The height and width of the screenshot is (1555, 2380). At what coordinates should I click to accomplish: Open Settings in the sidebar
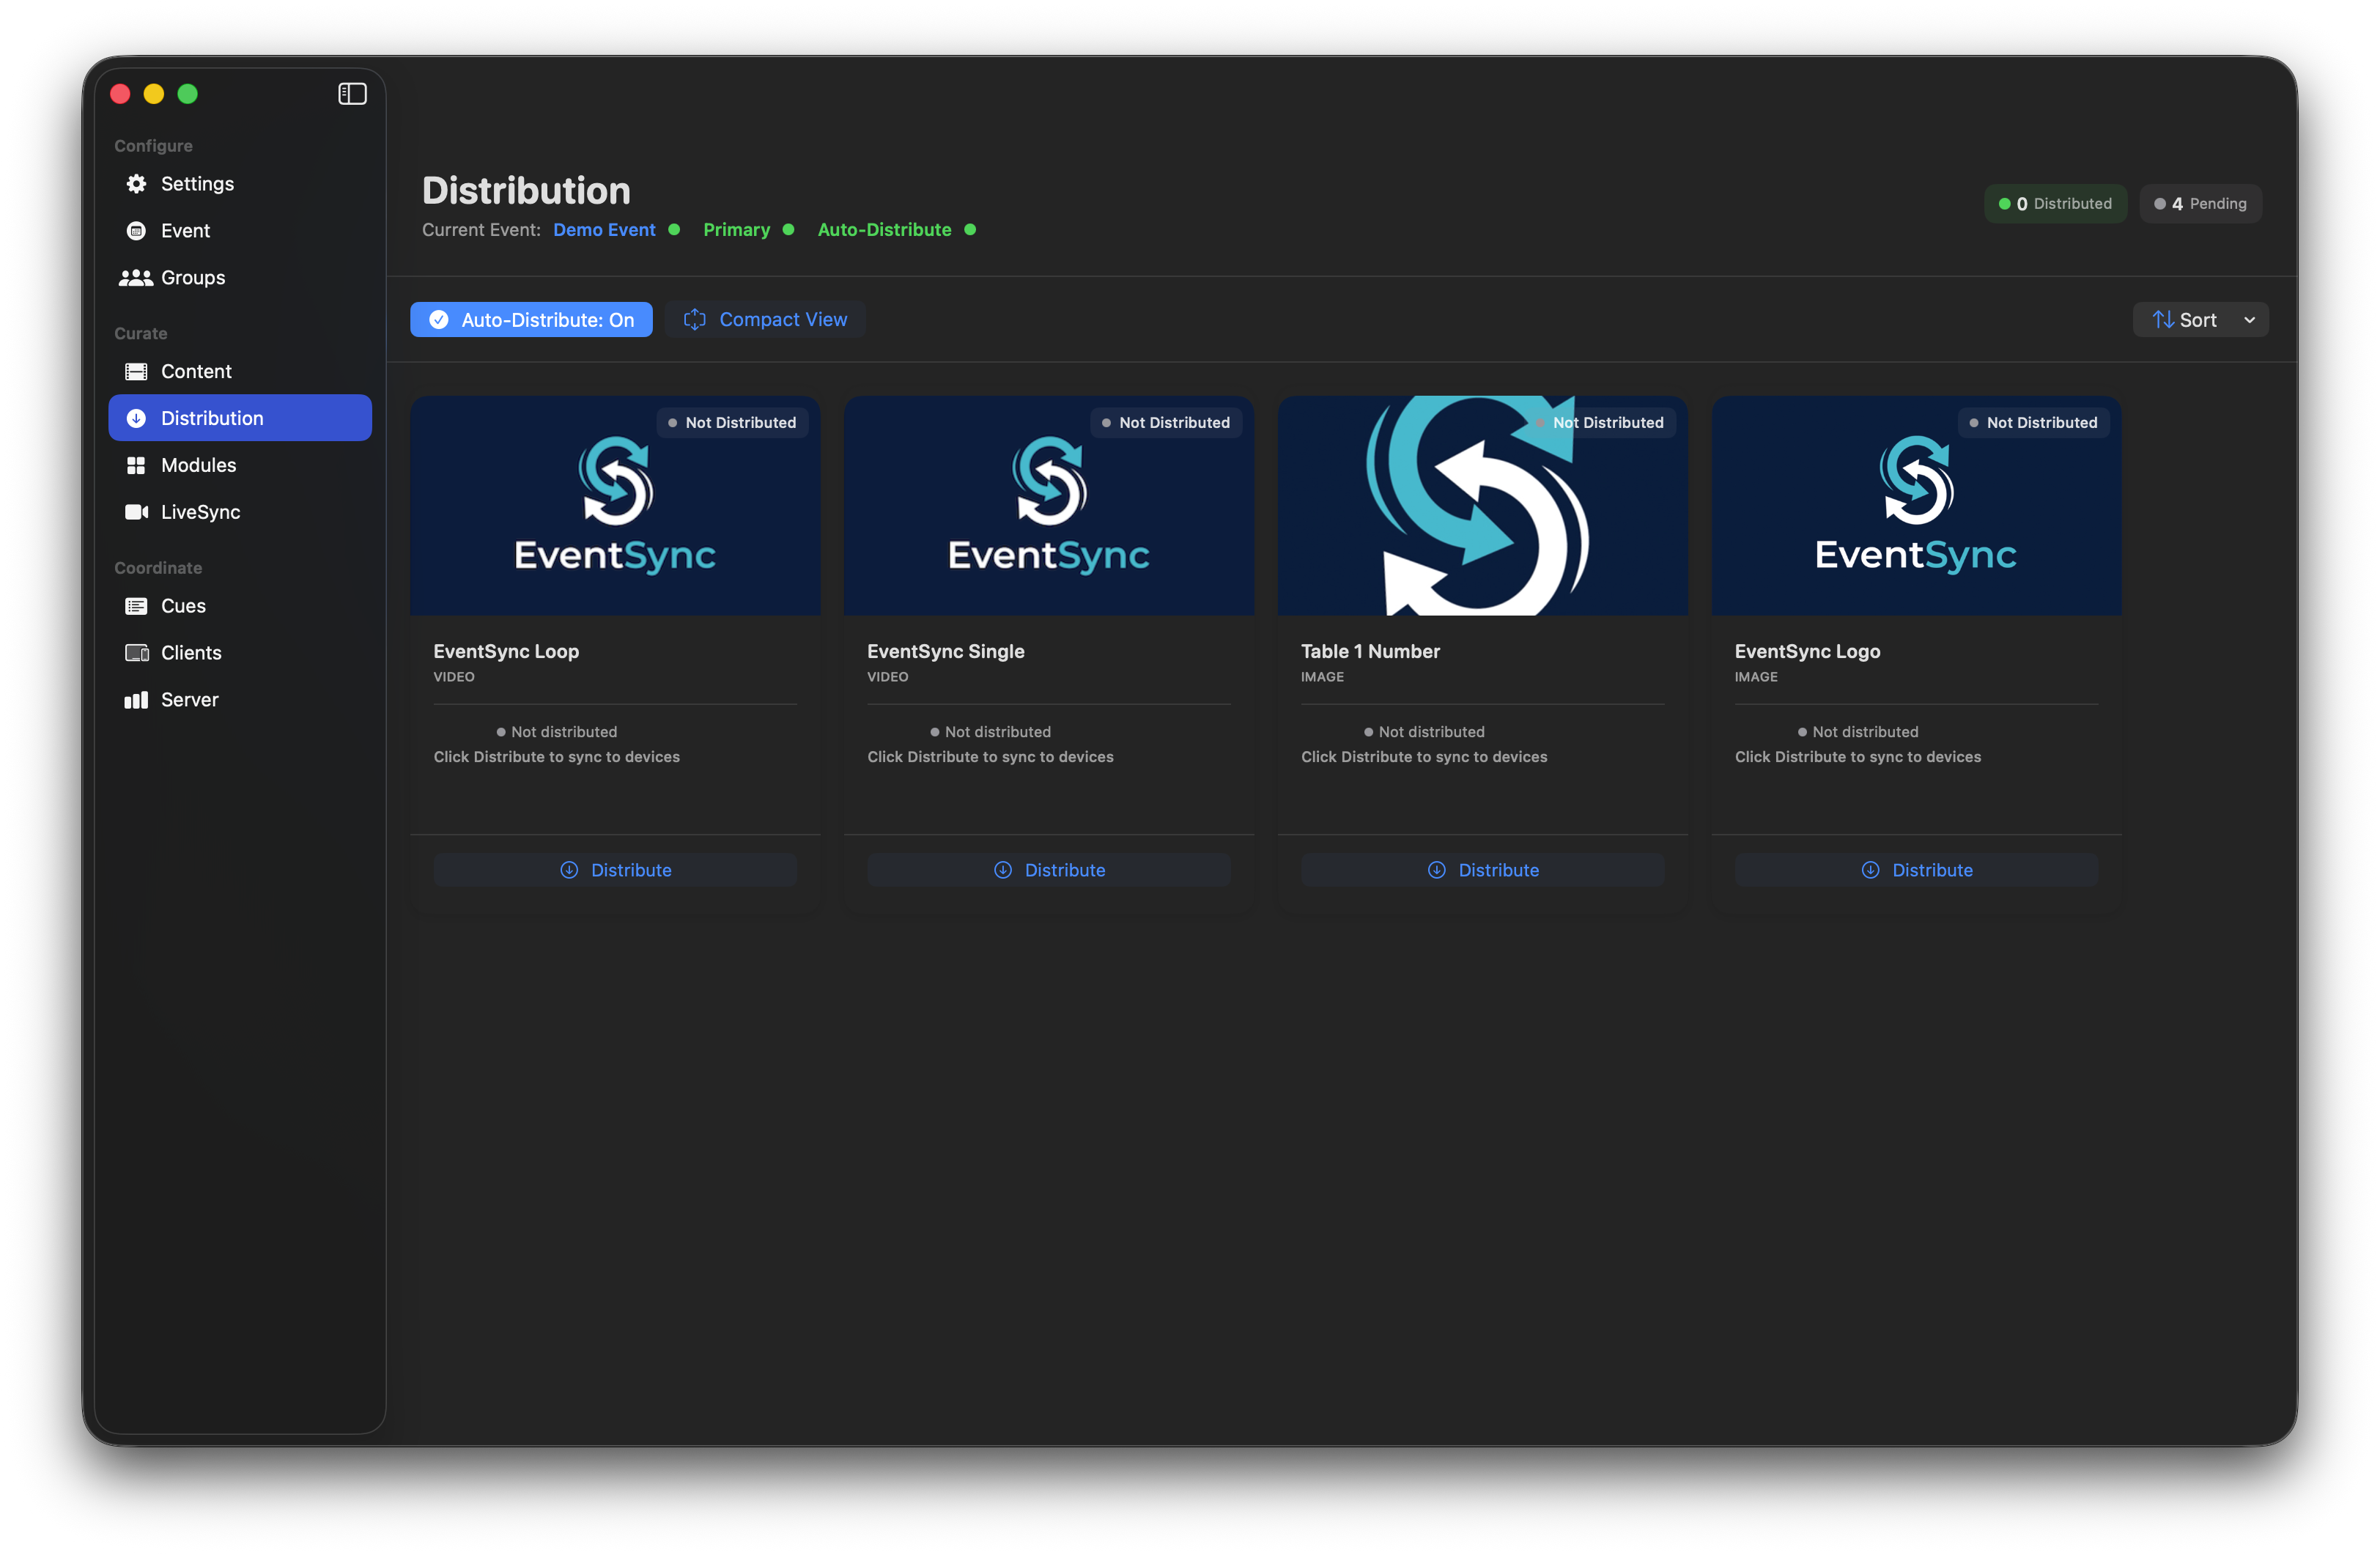point(240,184)
